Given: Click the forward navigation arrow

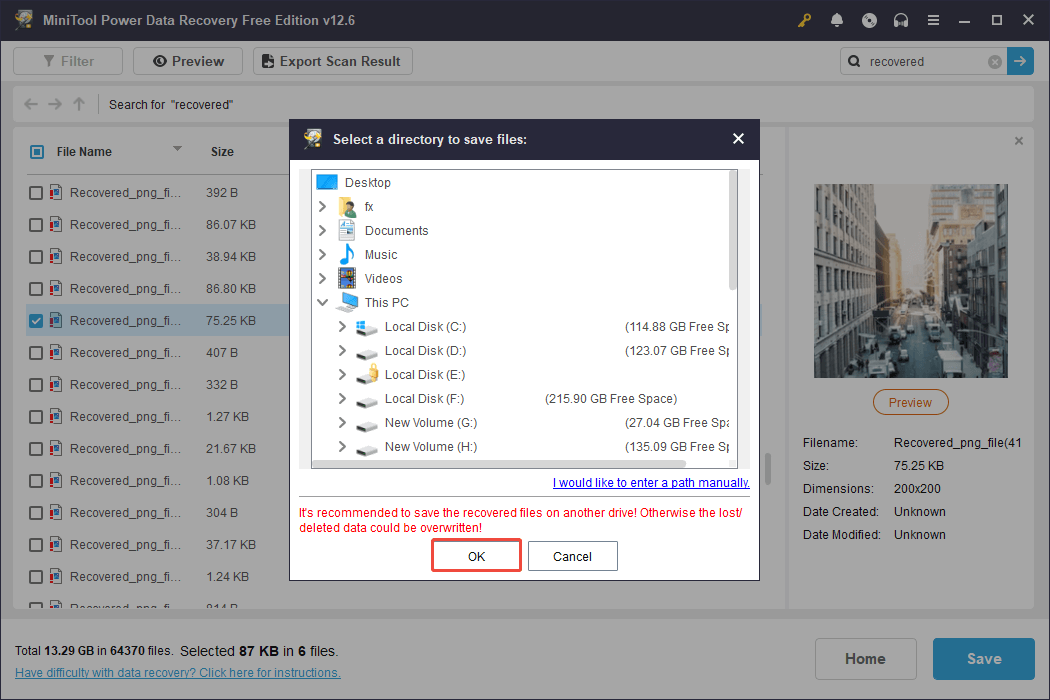Looking at the screenshot, I should (x=54, y=104).
